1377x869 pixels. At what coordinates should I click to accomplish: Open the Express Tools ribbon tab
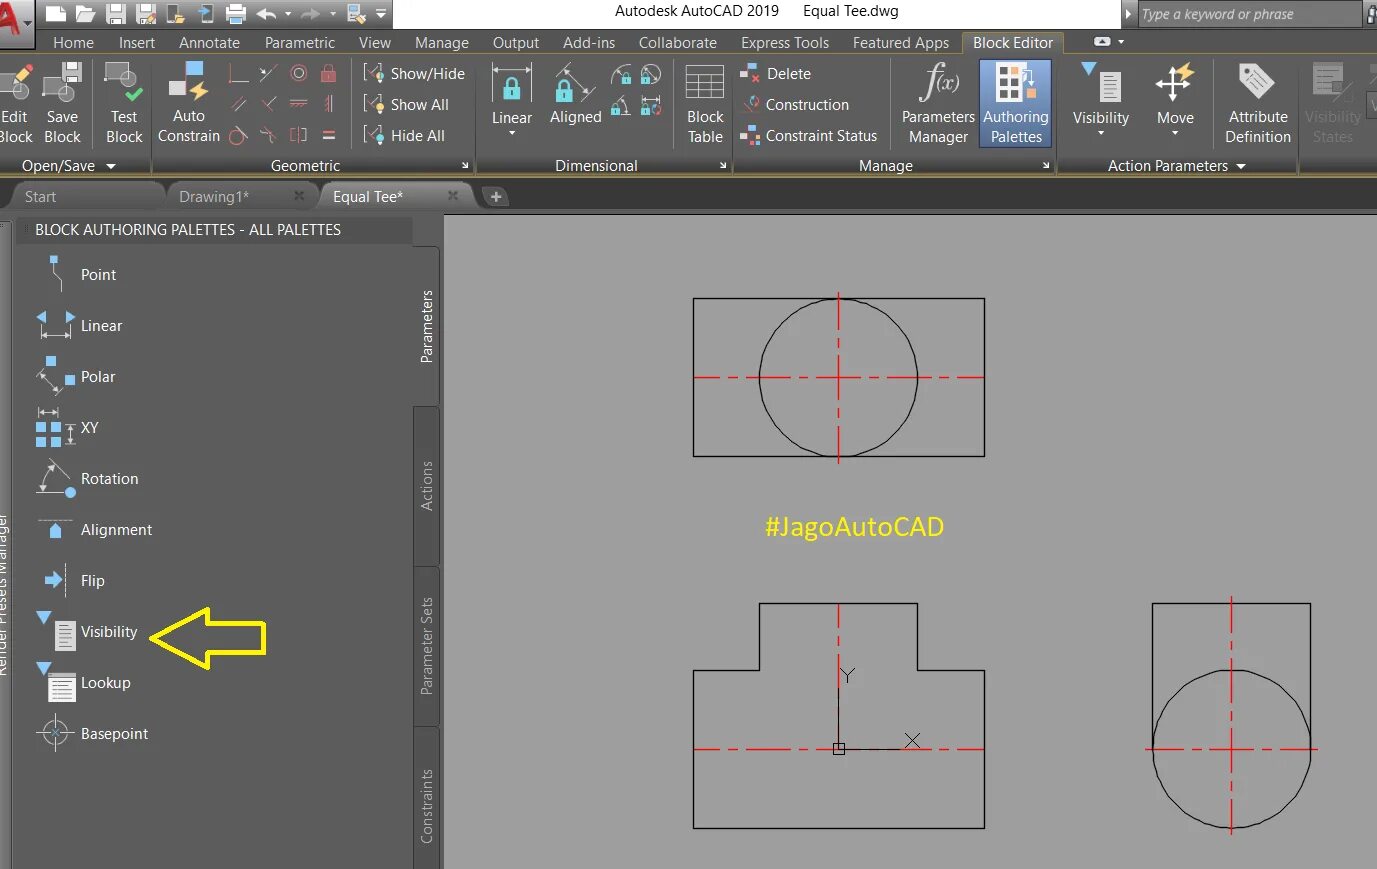click(785, 42)
